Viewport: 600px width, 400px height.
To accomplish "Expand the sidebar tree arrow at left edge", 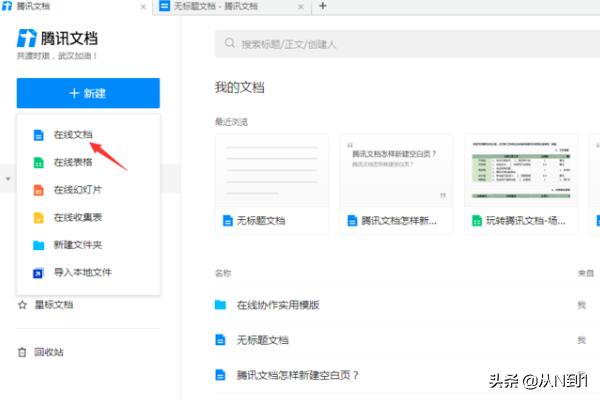I will tap(8, 179).
